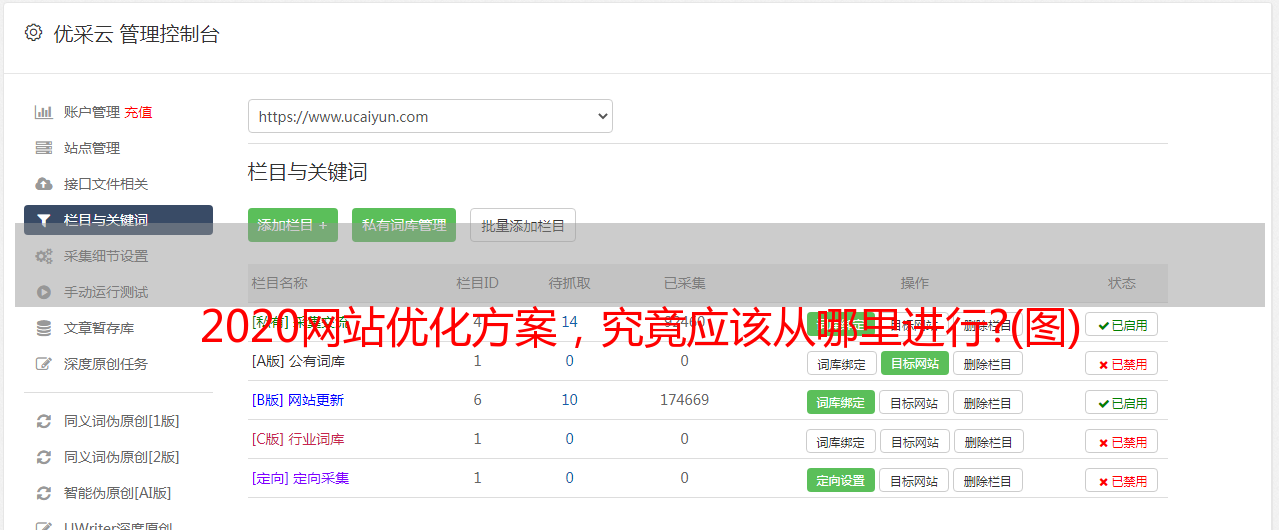Screen dimensions: 1279x530
Task: Click the 栏目ID value 6 in 网站更新 row
Action: tap(477, 400)
